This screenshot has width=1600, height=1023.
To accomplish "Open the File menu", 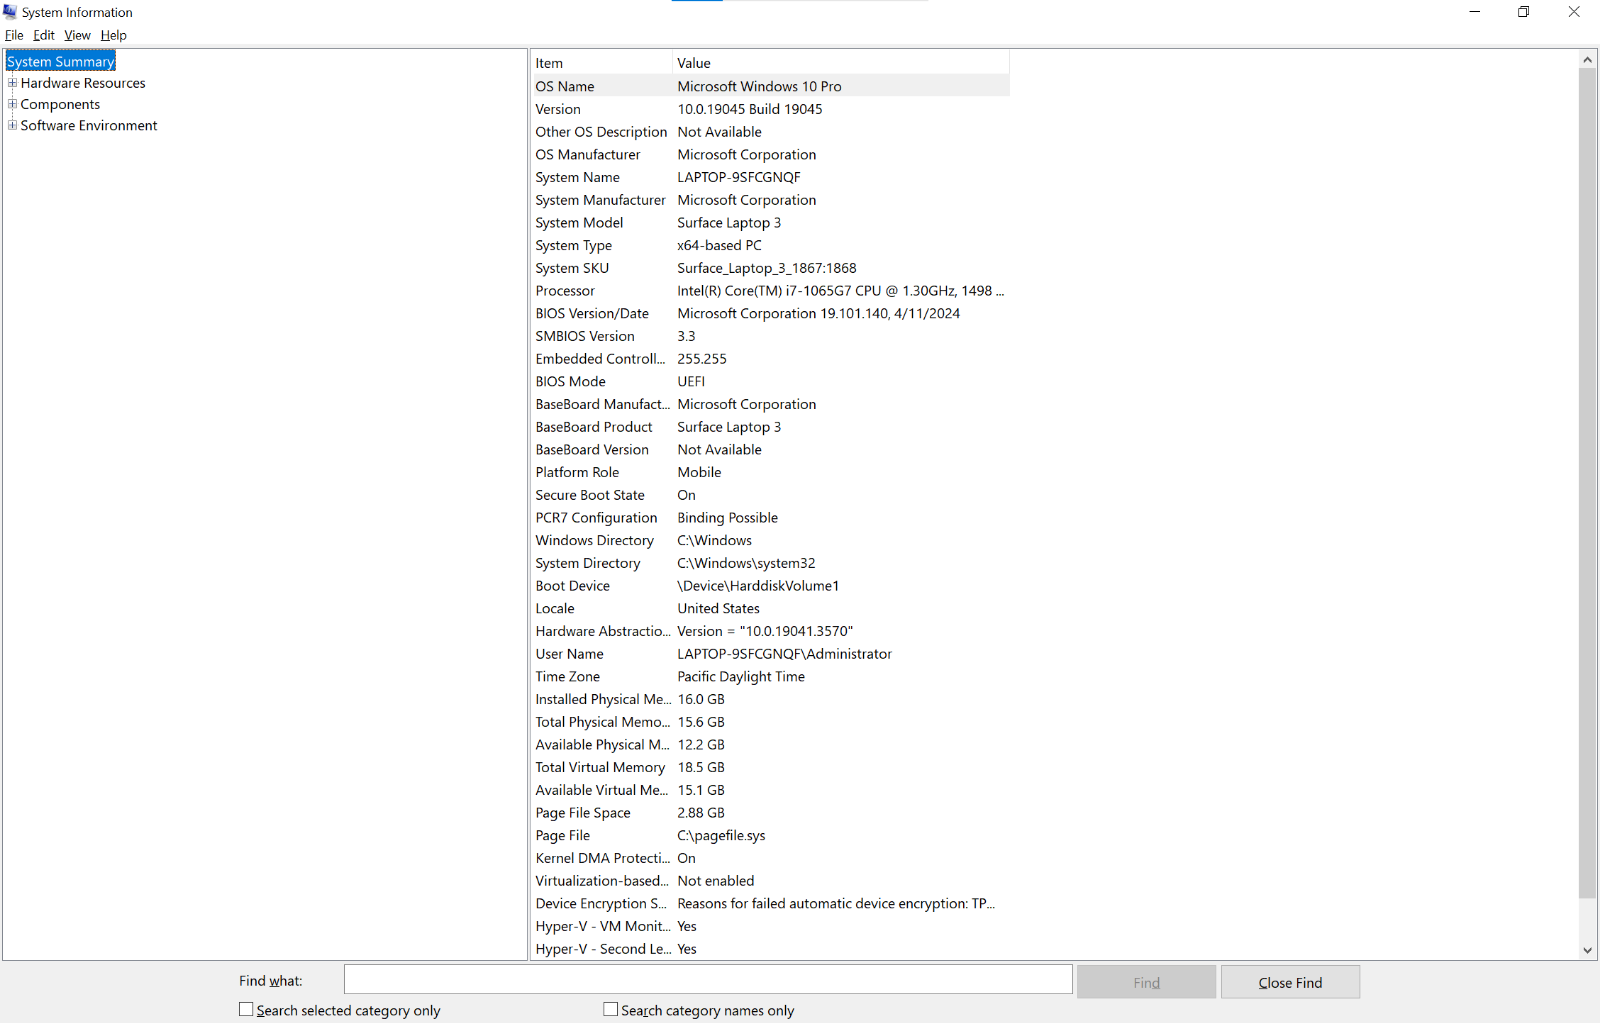I will coord(14,35).
